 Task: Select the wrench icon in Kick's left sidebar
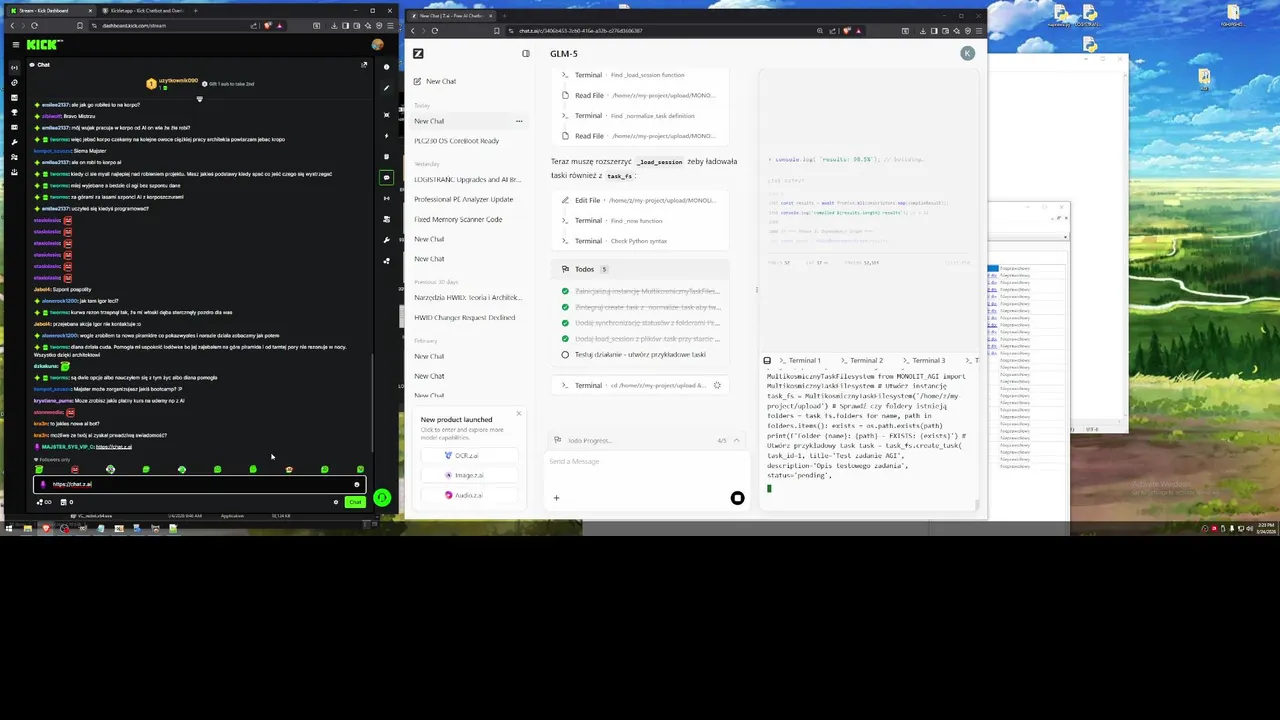tap(14, 142)
